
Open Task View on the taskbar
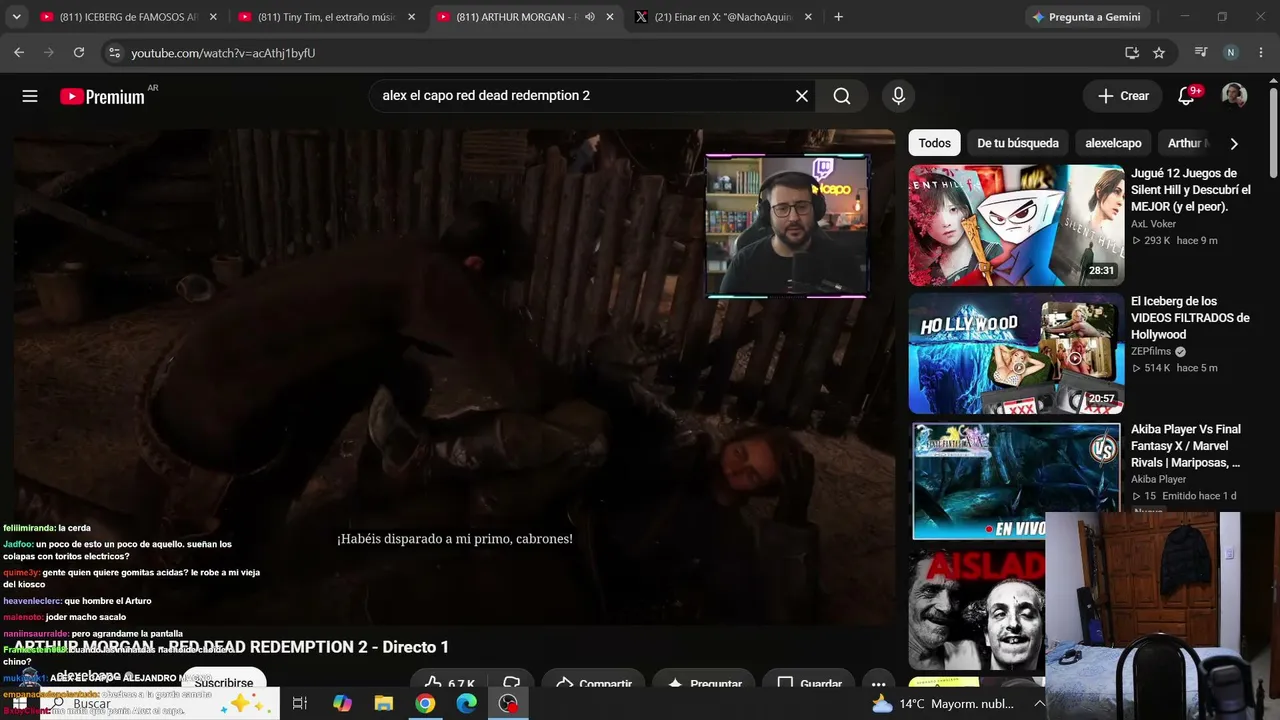[299, 704]
